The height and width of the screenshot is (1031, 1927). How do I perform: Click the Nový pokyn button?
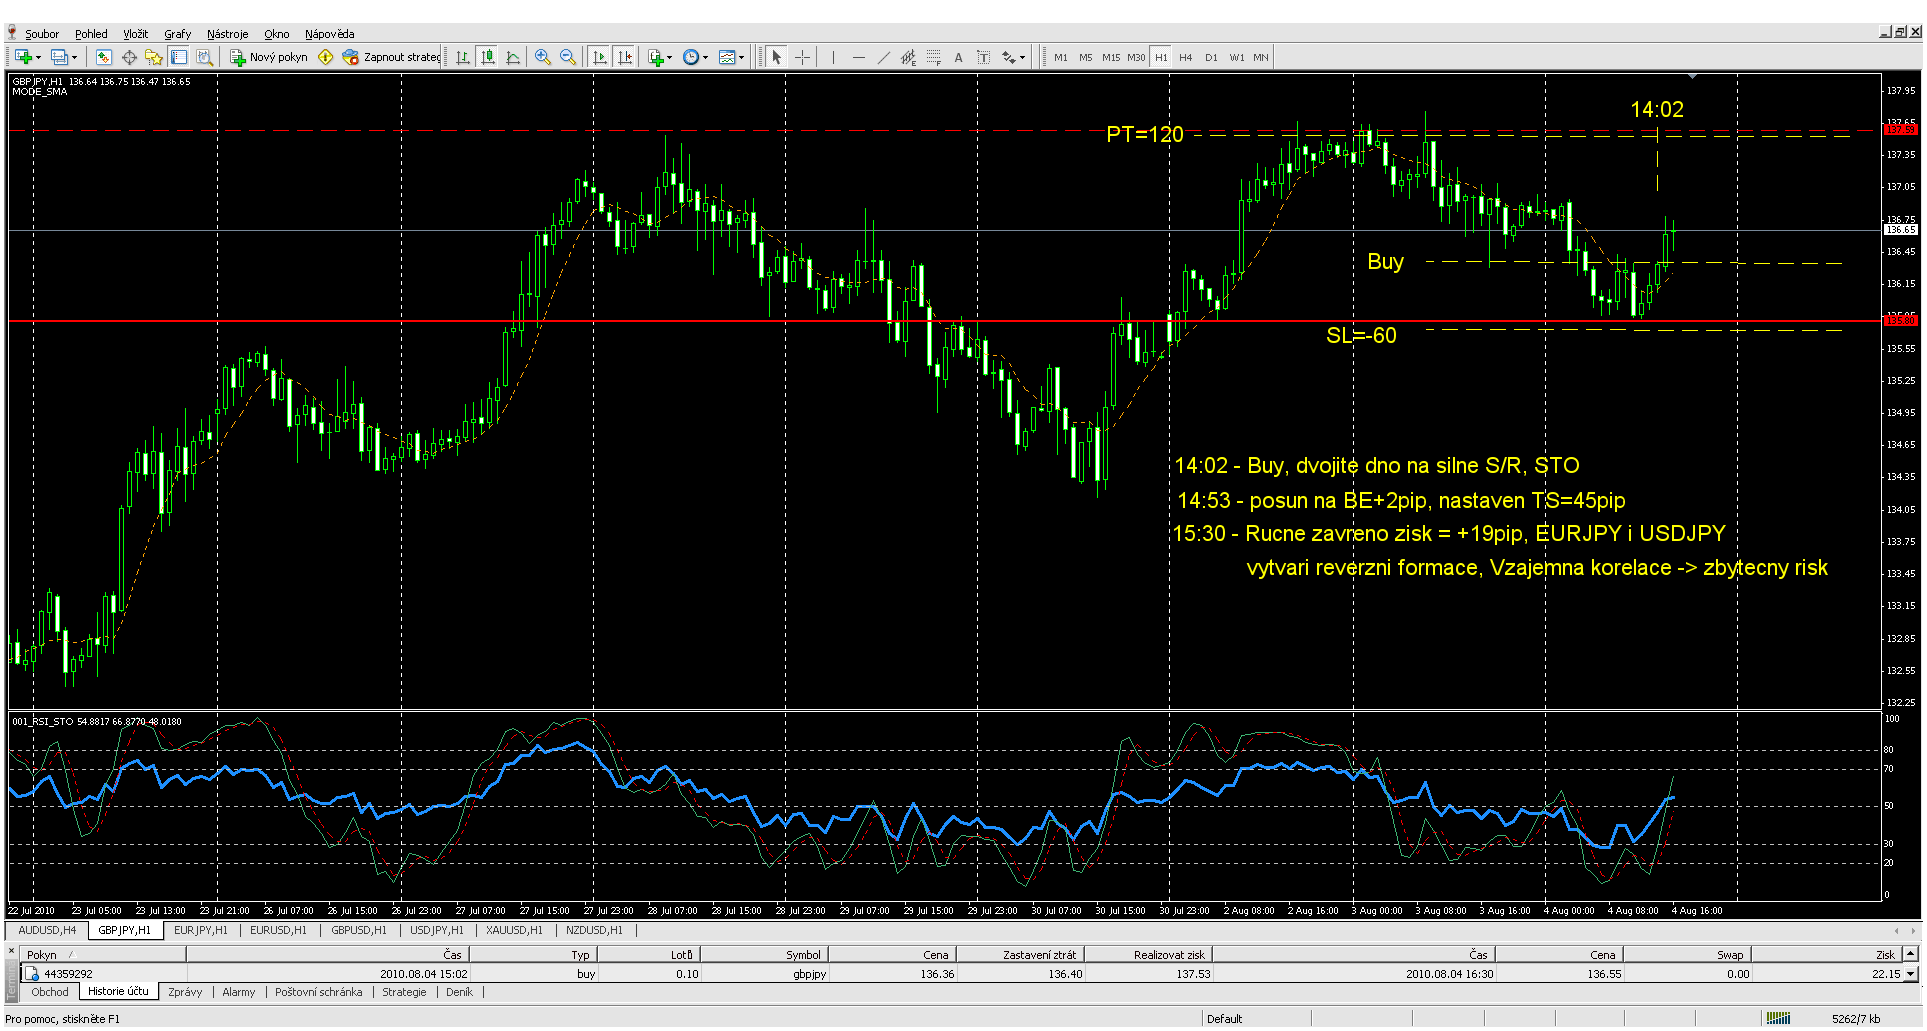point(269,58)
